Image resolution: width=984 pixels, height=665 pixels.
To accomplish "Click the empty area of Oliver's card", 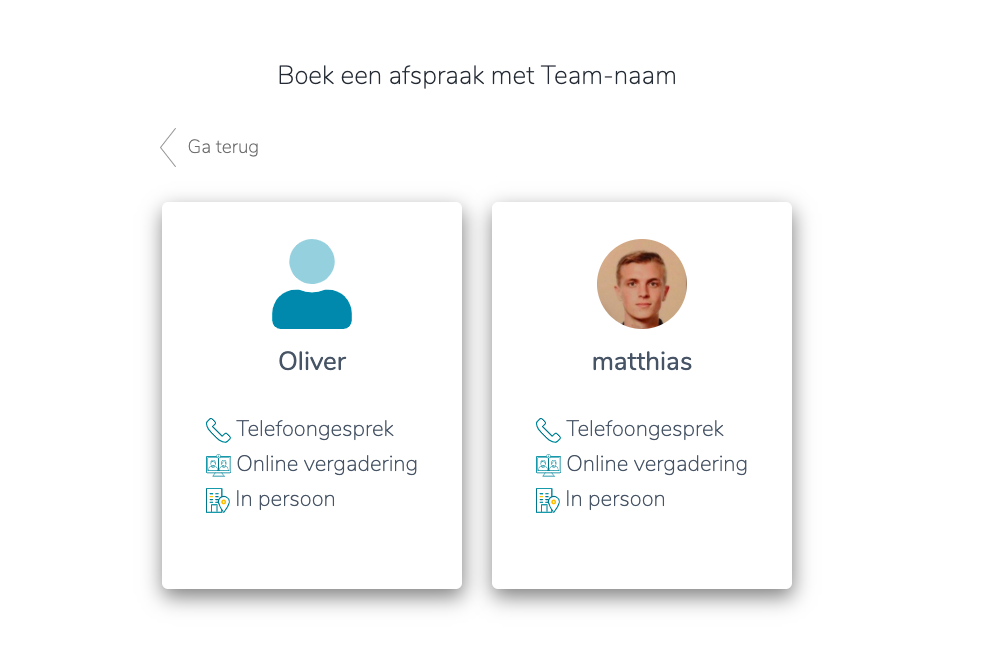I will 312,552.
